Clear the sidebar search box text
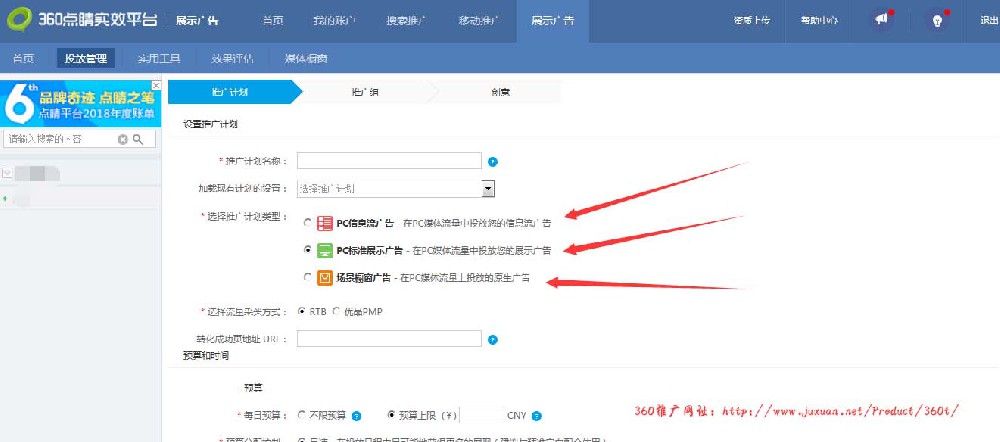 pyautogui.click(x=122, y=139)
